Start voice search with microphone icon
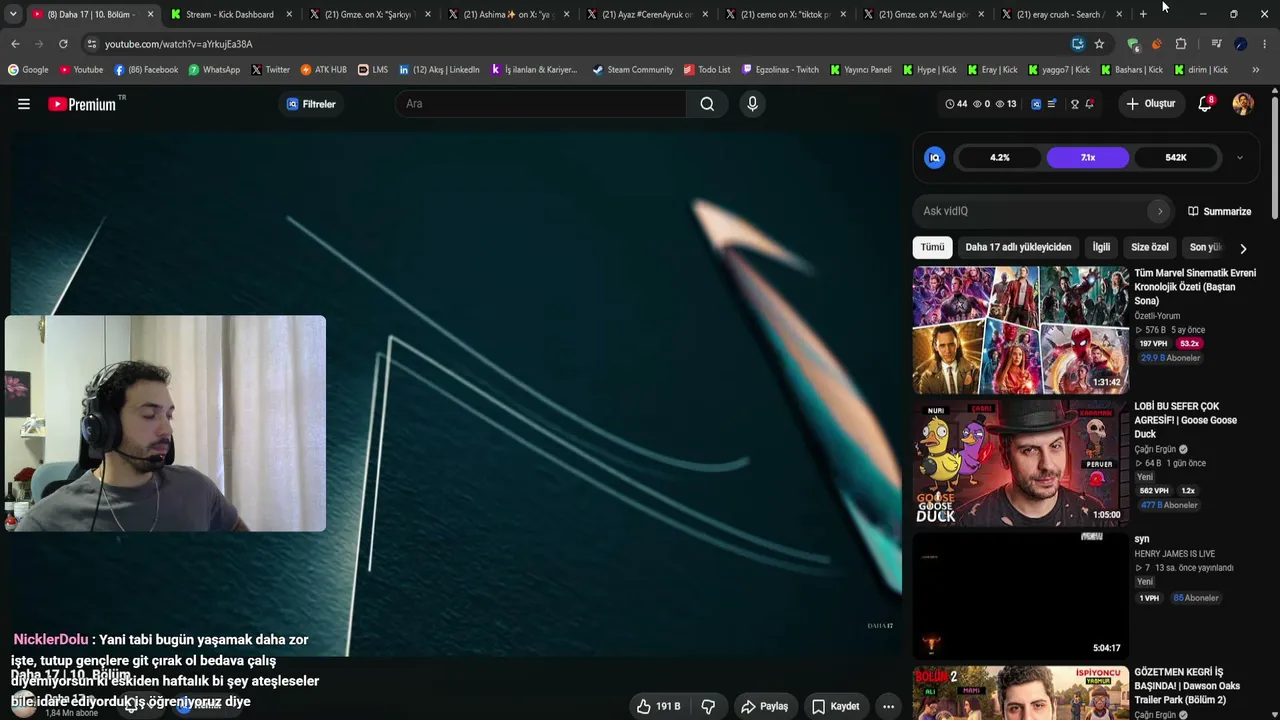 pyautogui.click(x=753, y=104)
